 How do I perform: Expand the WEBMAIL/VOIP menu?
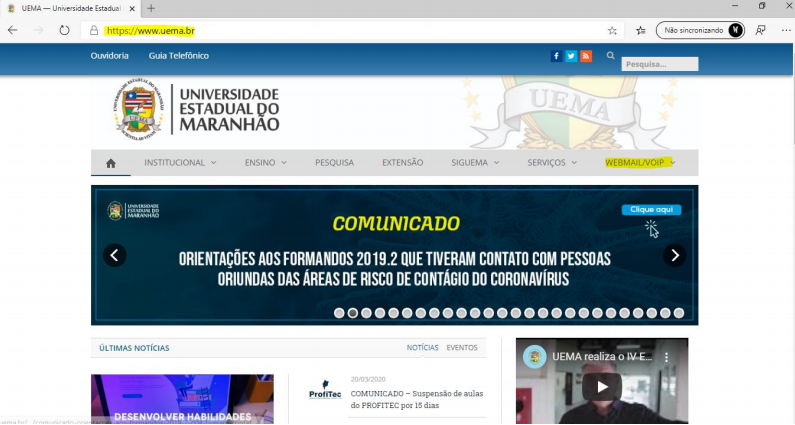click(x=640, y=163)
